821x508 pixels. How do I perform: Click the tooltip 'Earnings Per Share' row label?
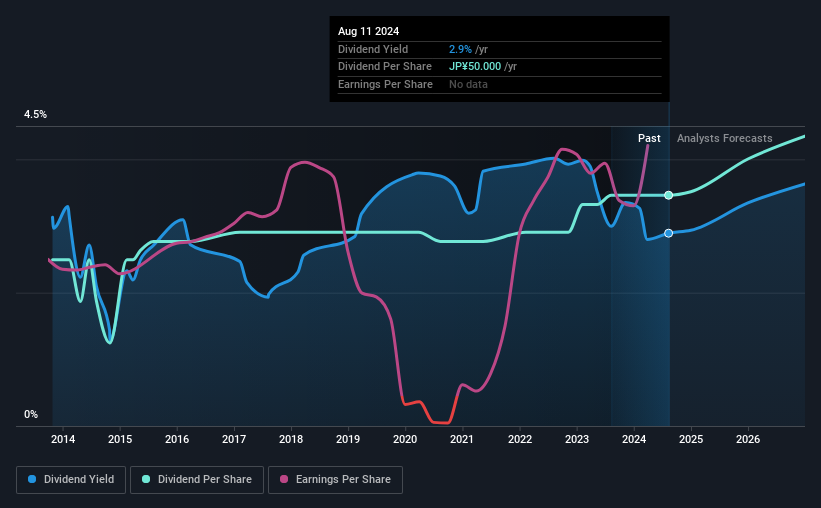[385, 84]
